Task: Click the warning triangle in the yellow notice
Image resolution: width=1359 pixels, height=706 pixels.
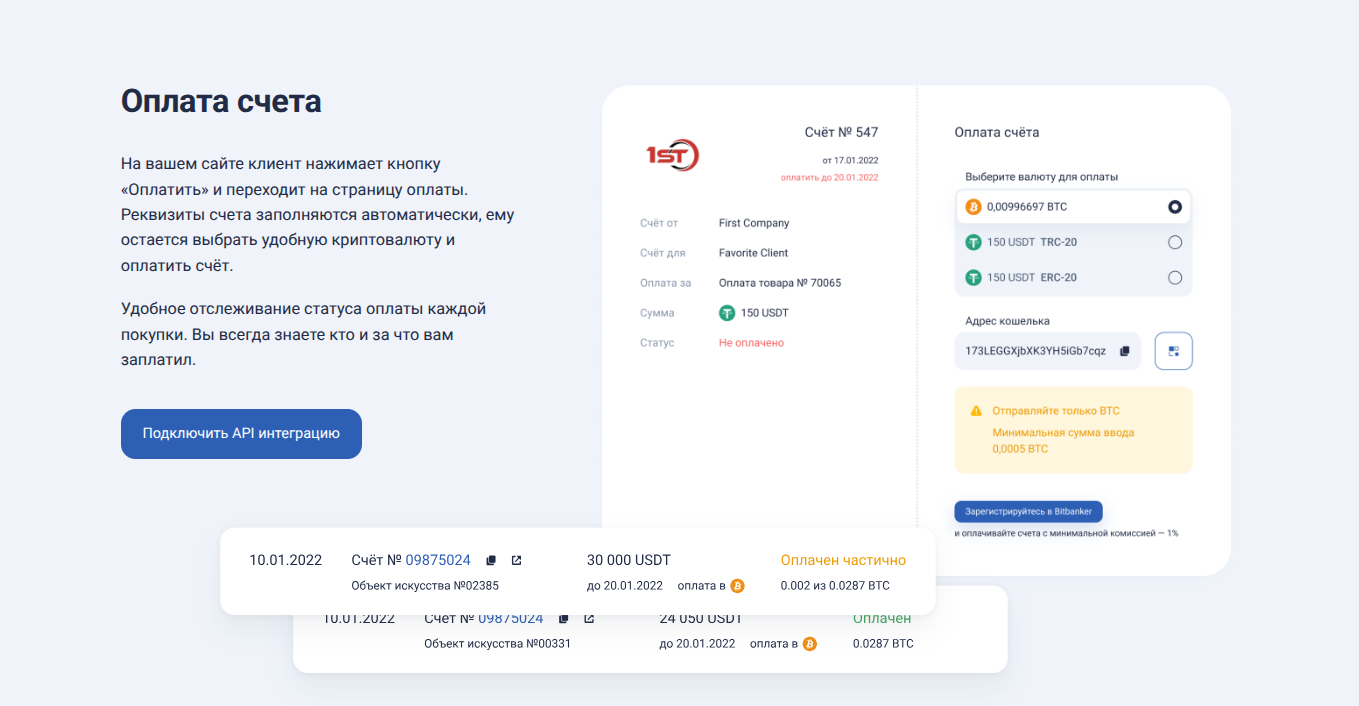Action: pyautogui.click(x=976, y=411)
